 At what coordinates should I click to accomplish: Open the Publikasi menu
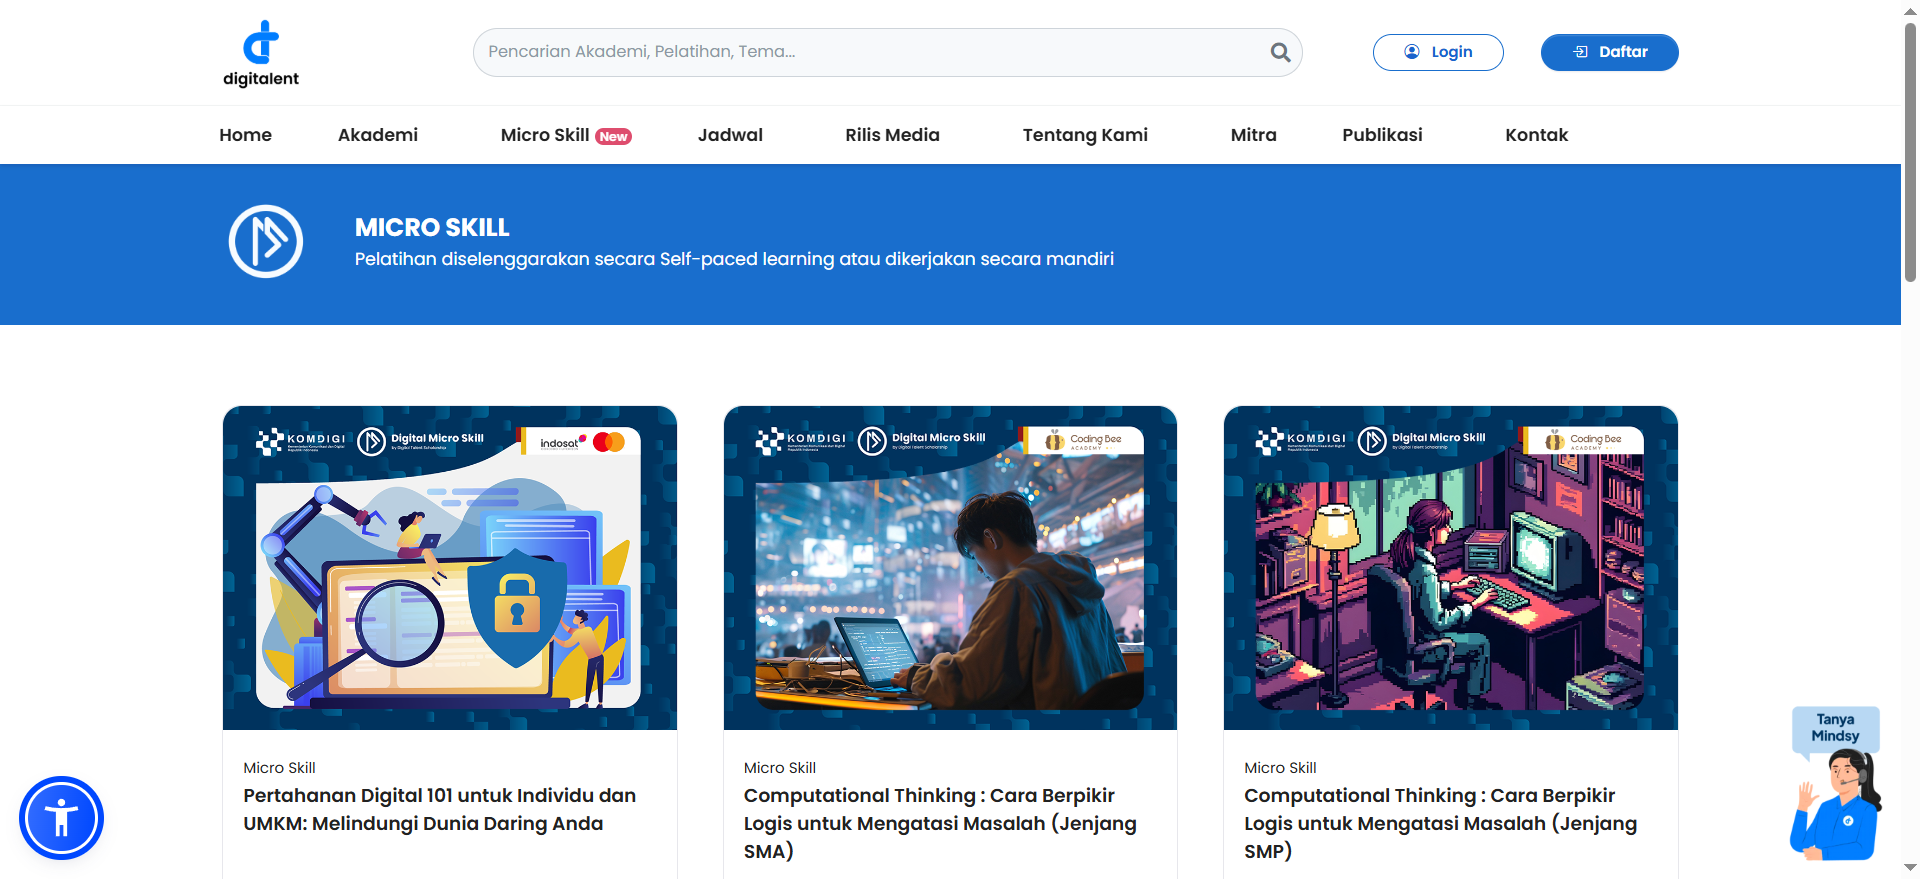pyautogui.click(x=1382, y=135)
